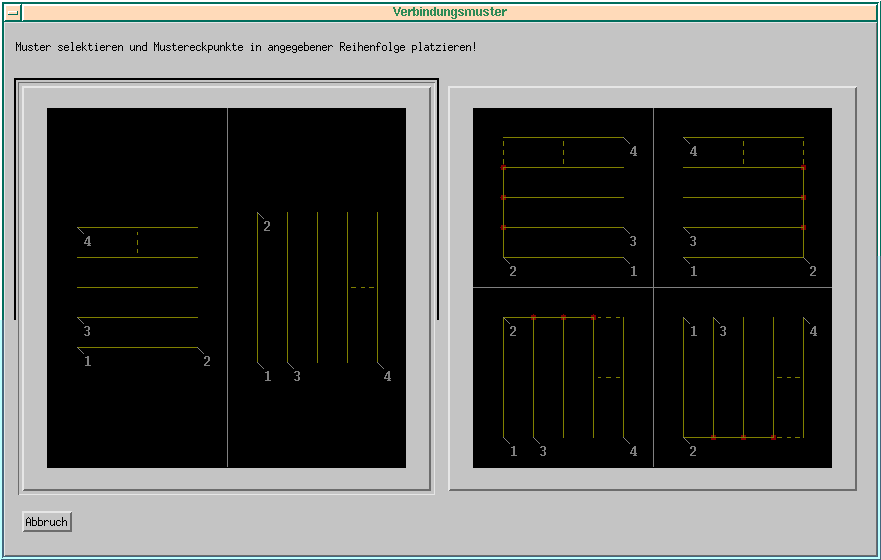Image resolution: width=881 pixels, height=560 pixels.
Task: Select the vertical-lines pattern in the left panel
Action: pos(317,288)
